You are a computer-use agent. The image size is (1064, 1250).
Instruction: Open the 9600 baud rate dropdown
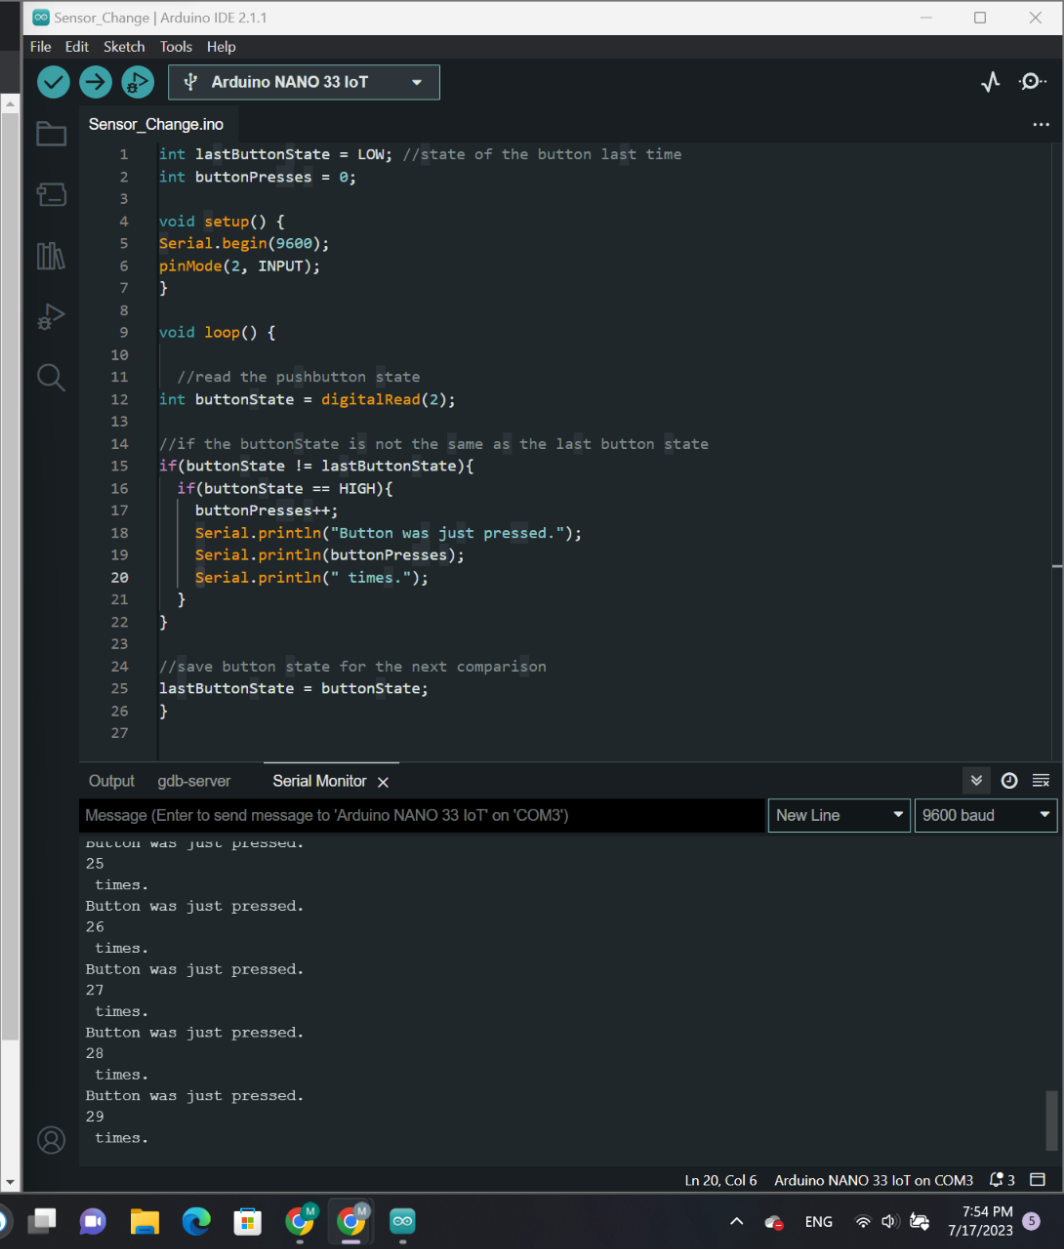(986, 815)
